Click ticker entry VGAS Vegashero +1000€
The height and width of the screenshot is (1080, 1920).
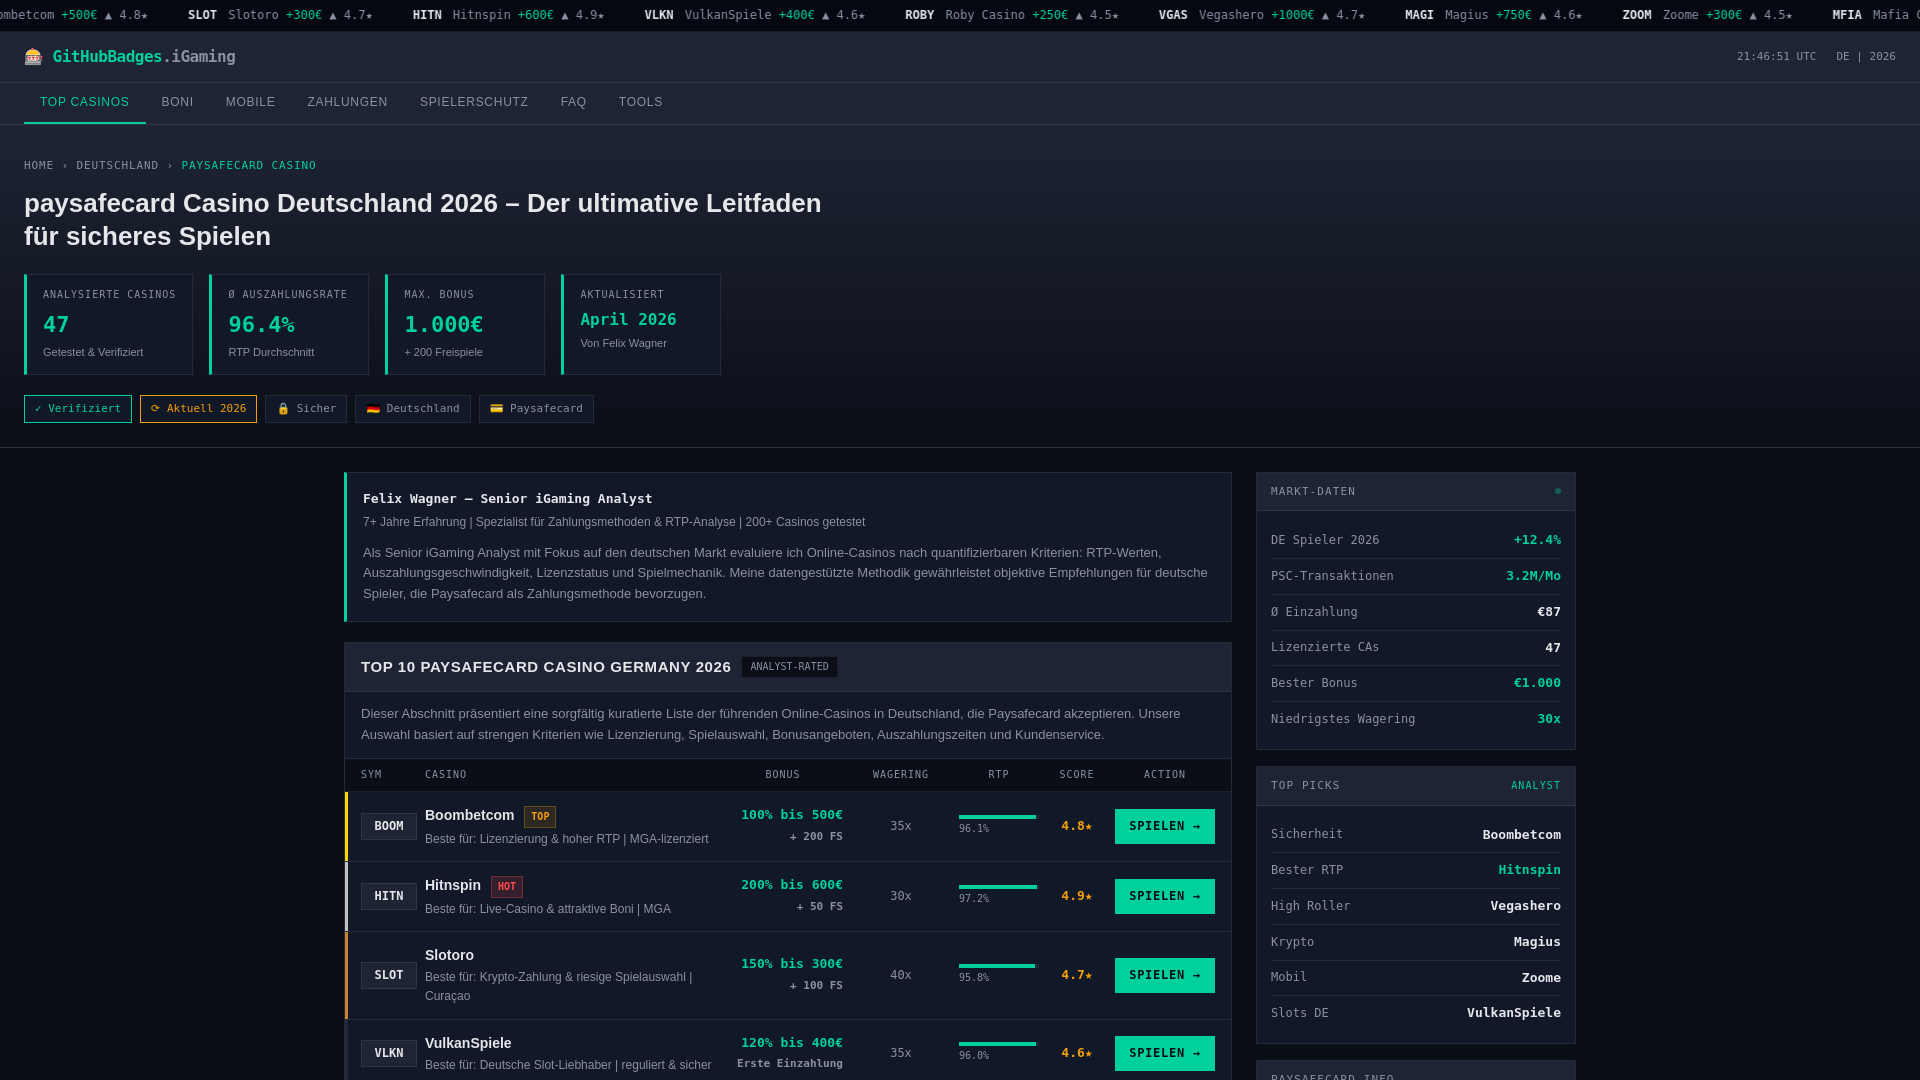pyautogui.click(x=1262, y=15)
